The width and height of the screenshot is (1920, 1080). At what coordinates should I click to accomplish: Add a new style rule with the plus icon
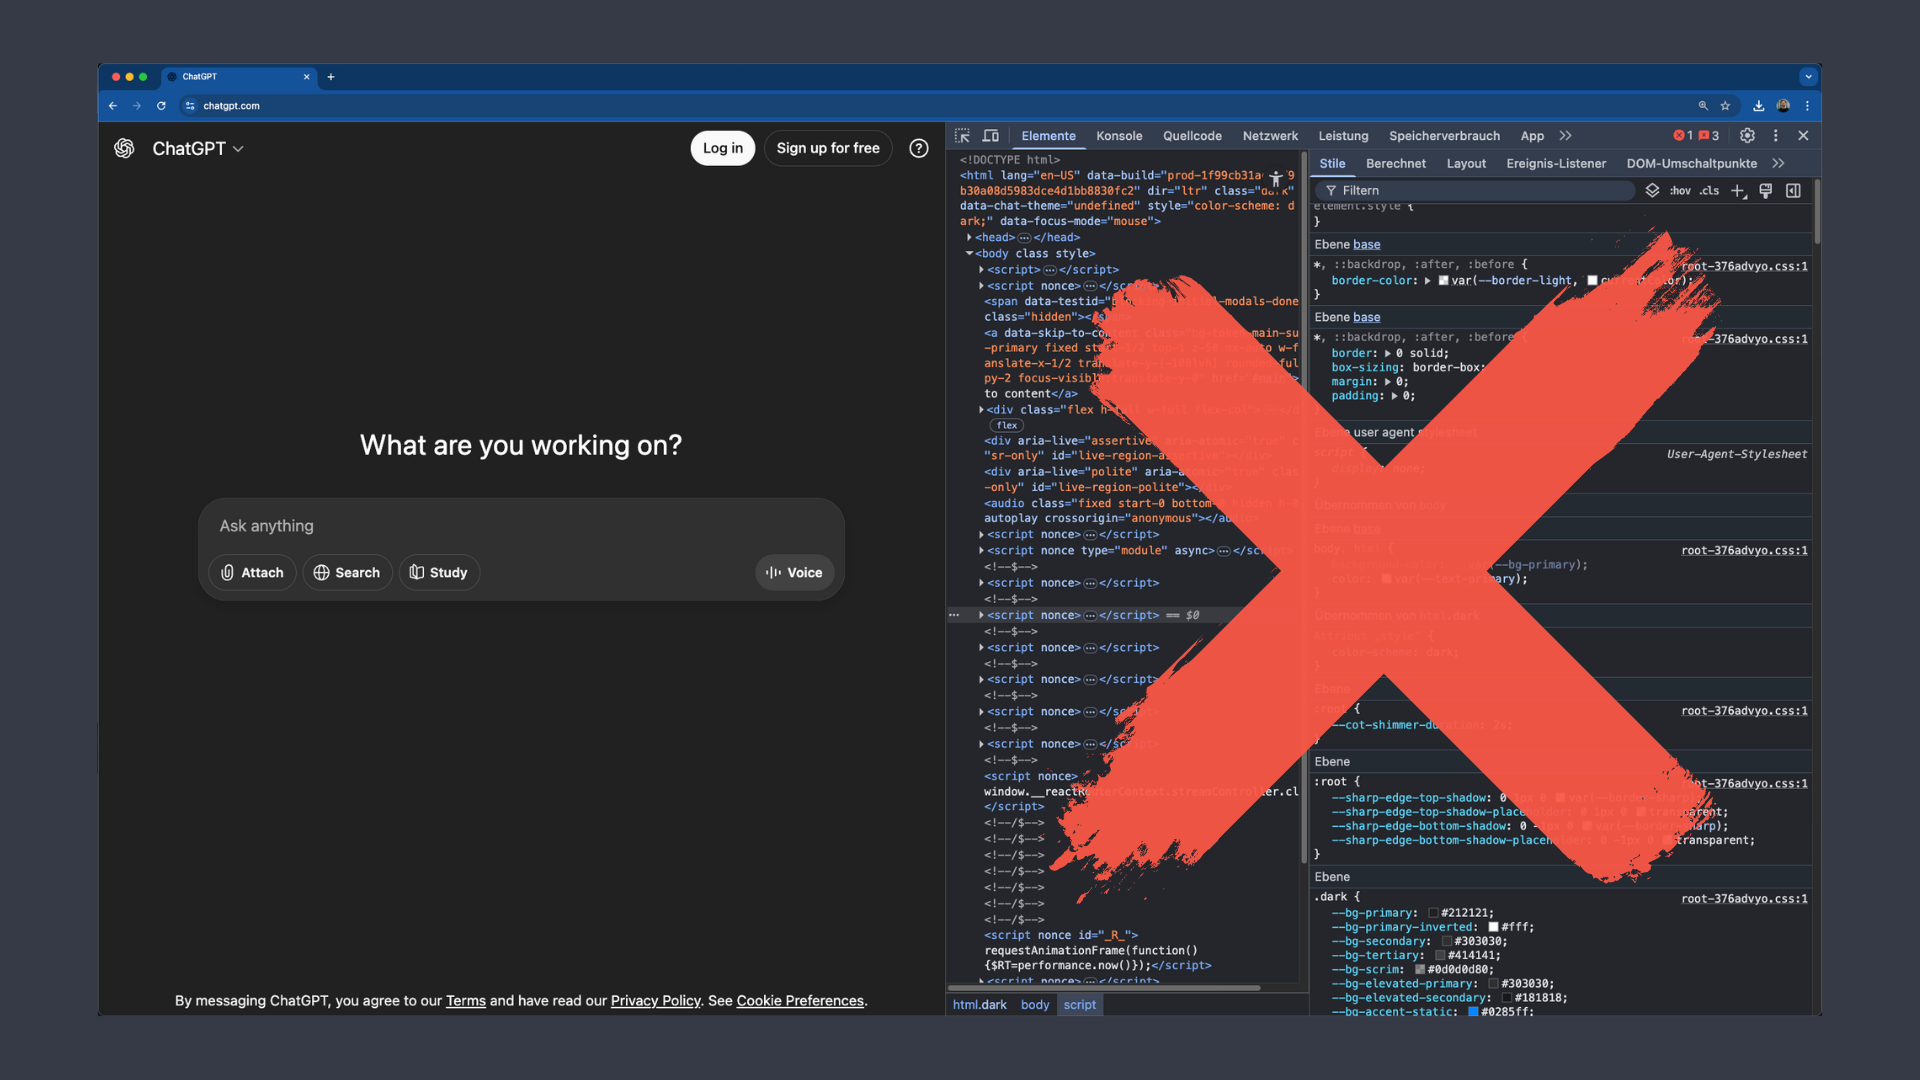coord(1738,190)
